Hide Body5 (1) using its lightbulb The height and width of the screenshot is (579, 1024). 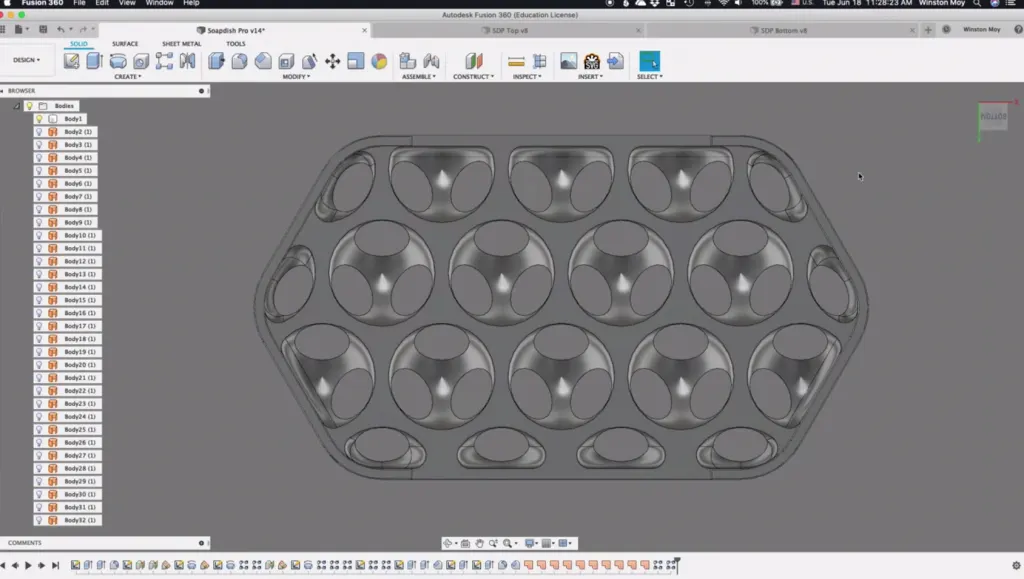coord(39,171)
